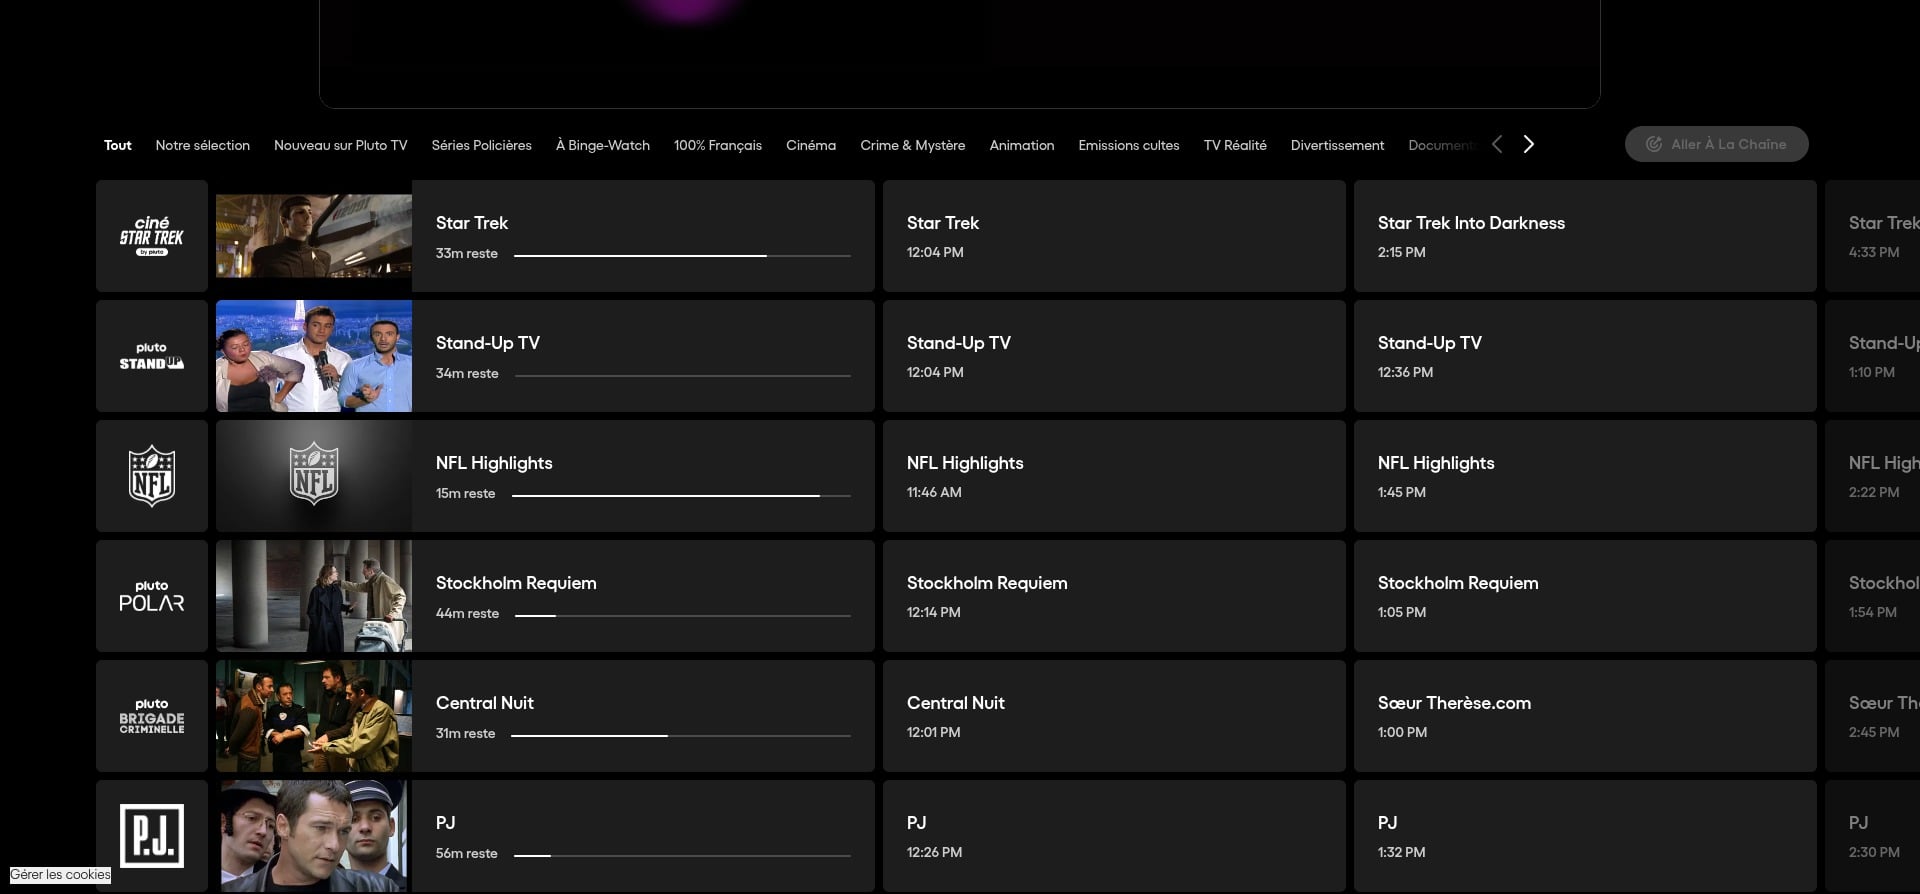Open Central Nuit program at 12:01 PM
The image size is (1920, 894).
[x=1114, y=716]
